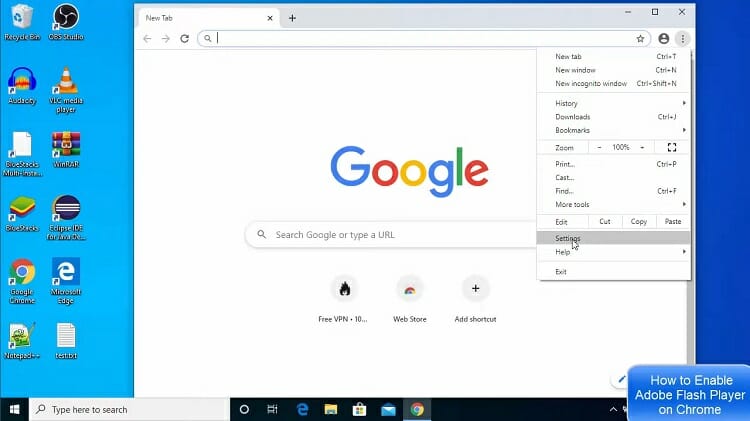This screenshot has height=421, width=750.
Task: Decrease zoom with minus button
Action: 599,147
